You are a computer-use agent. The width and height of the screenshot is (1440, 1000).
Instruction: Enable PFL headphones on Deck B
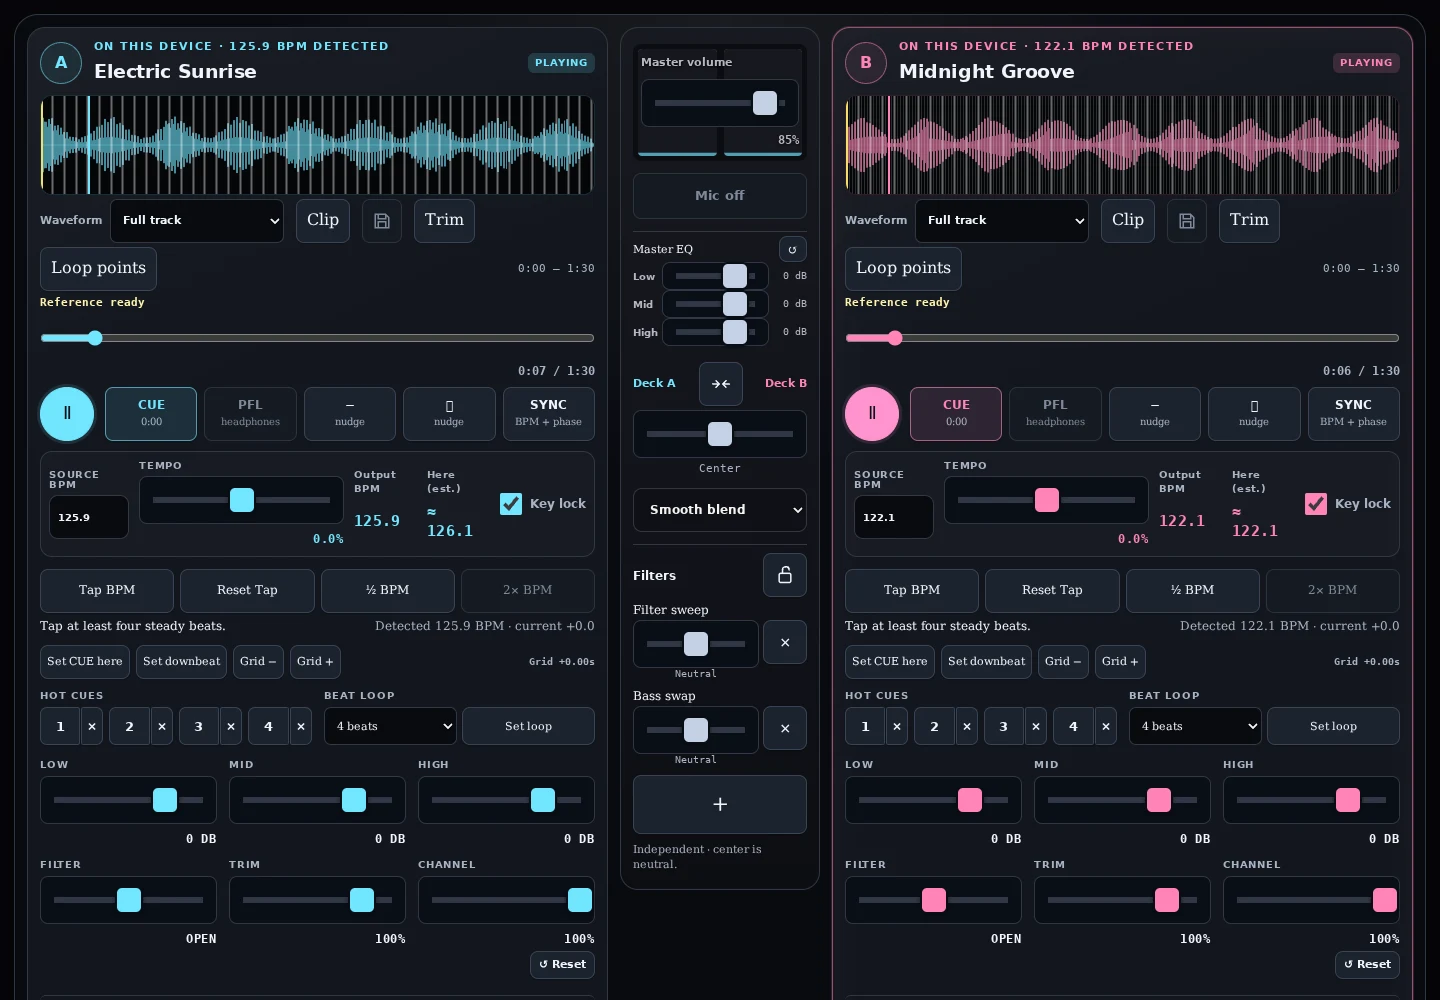coord(1055,414)
